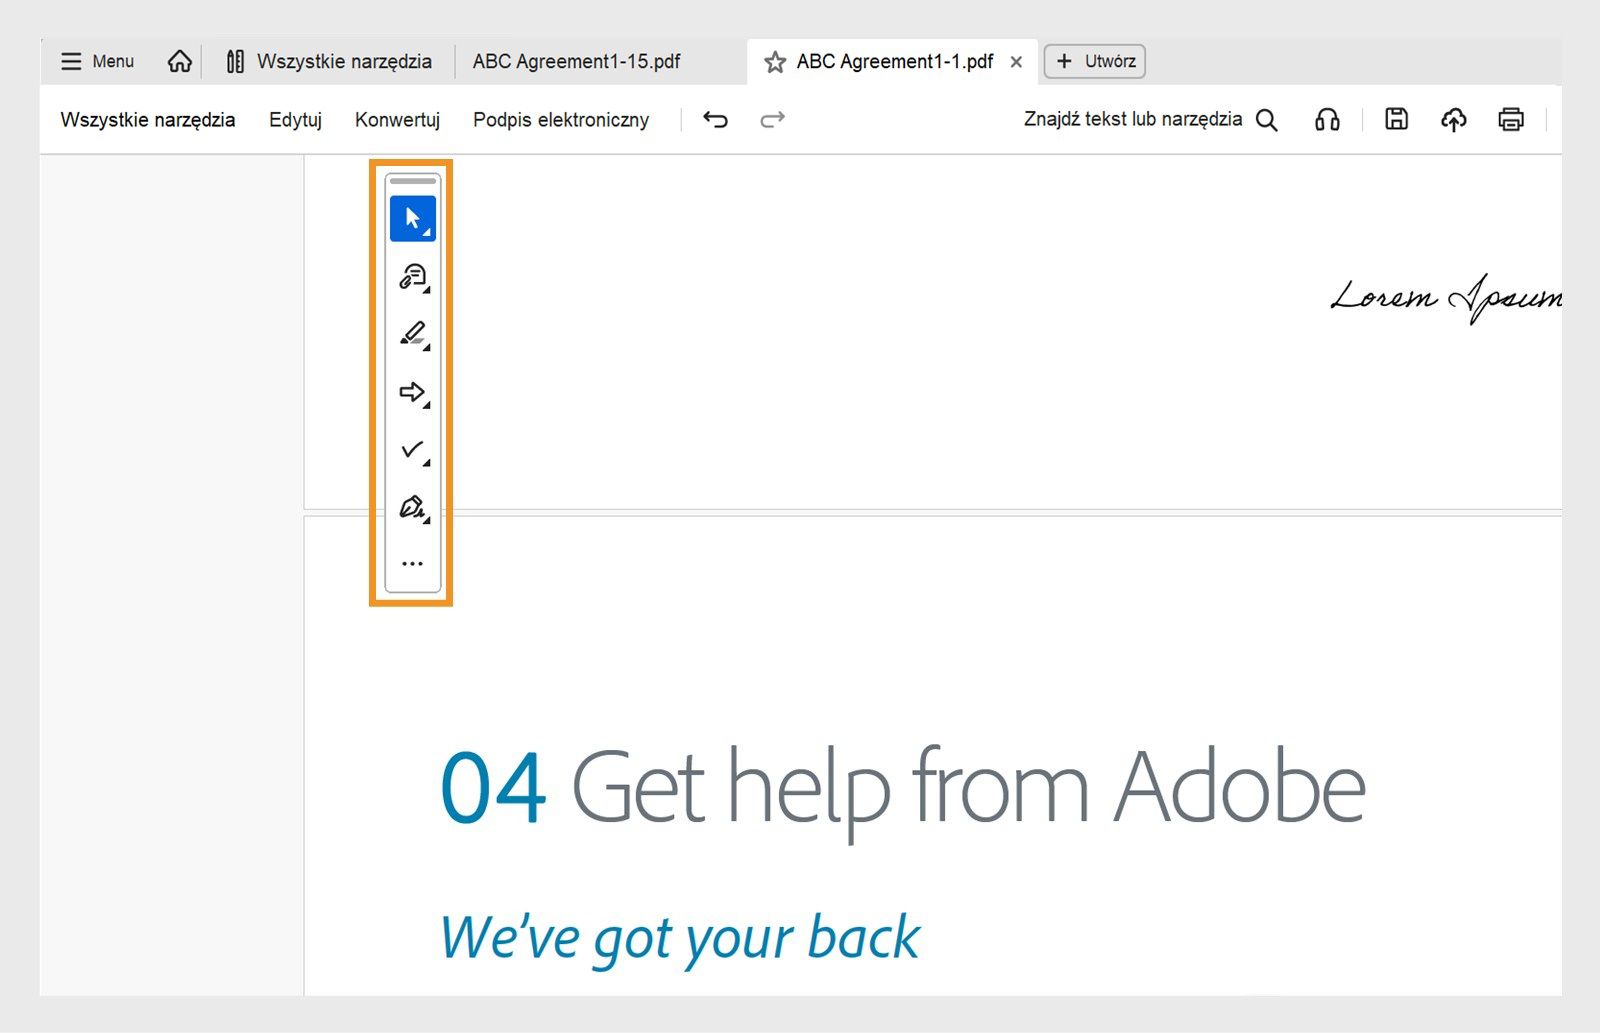Upload the file to cloud

point(1453,120)
